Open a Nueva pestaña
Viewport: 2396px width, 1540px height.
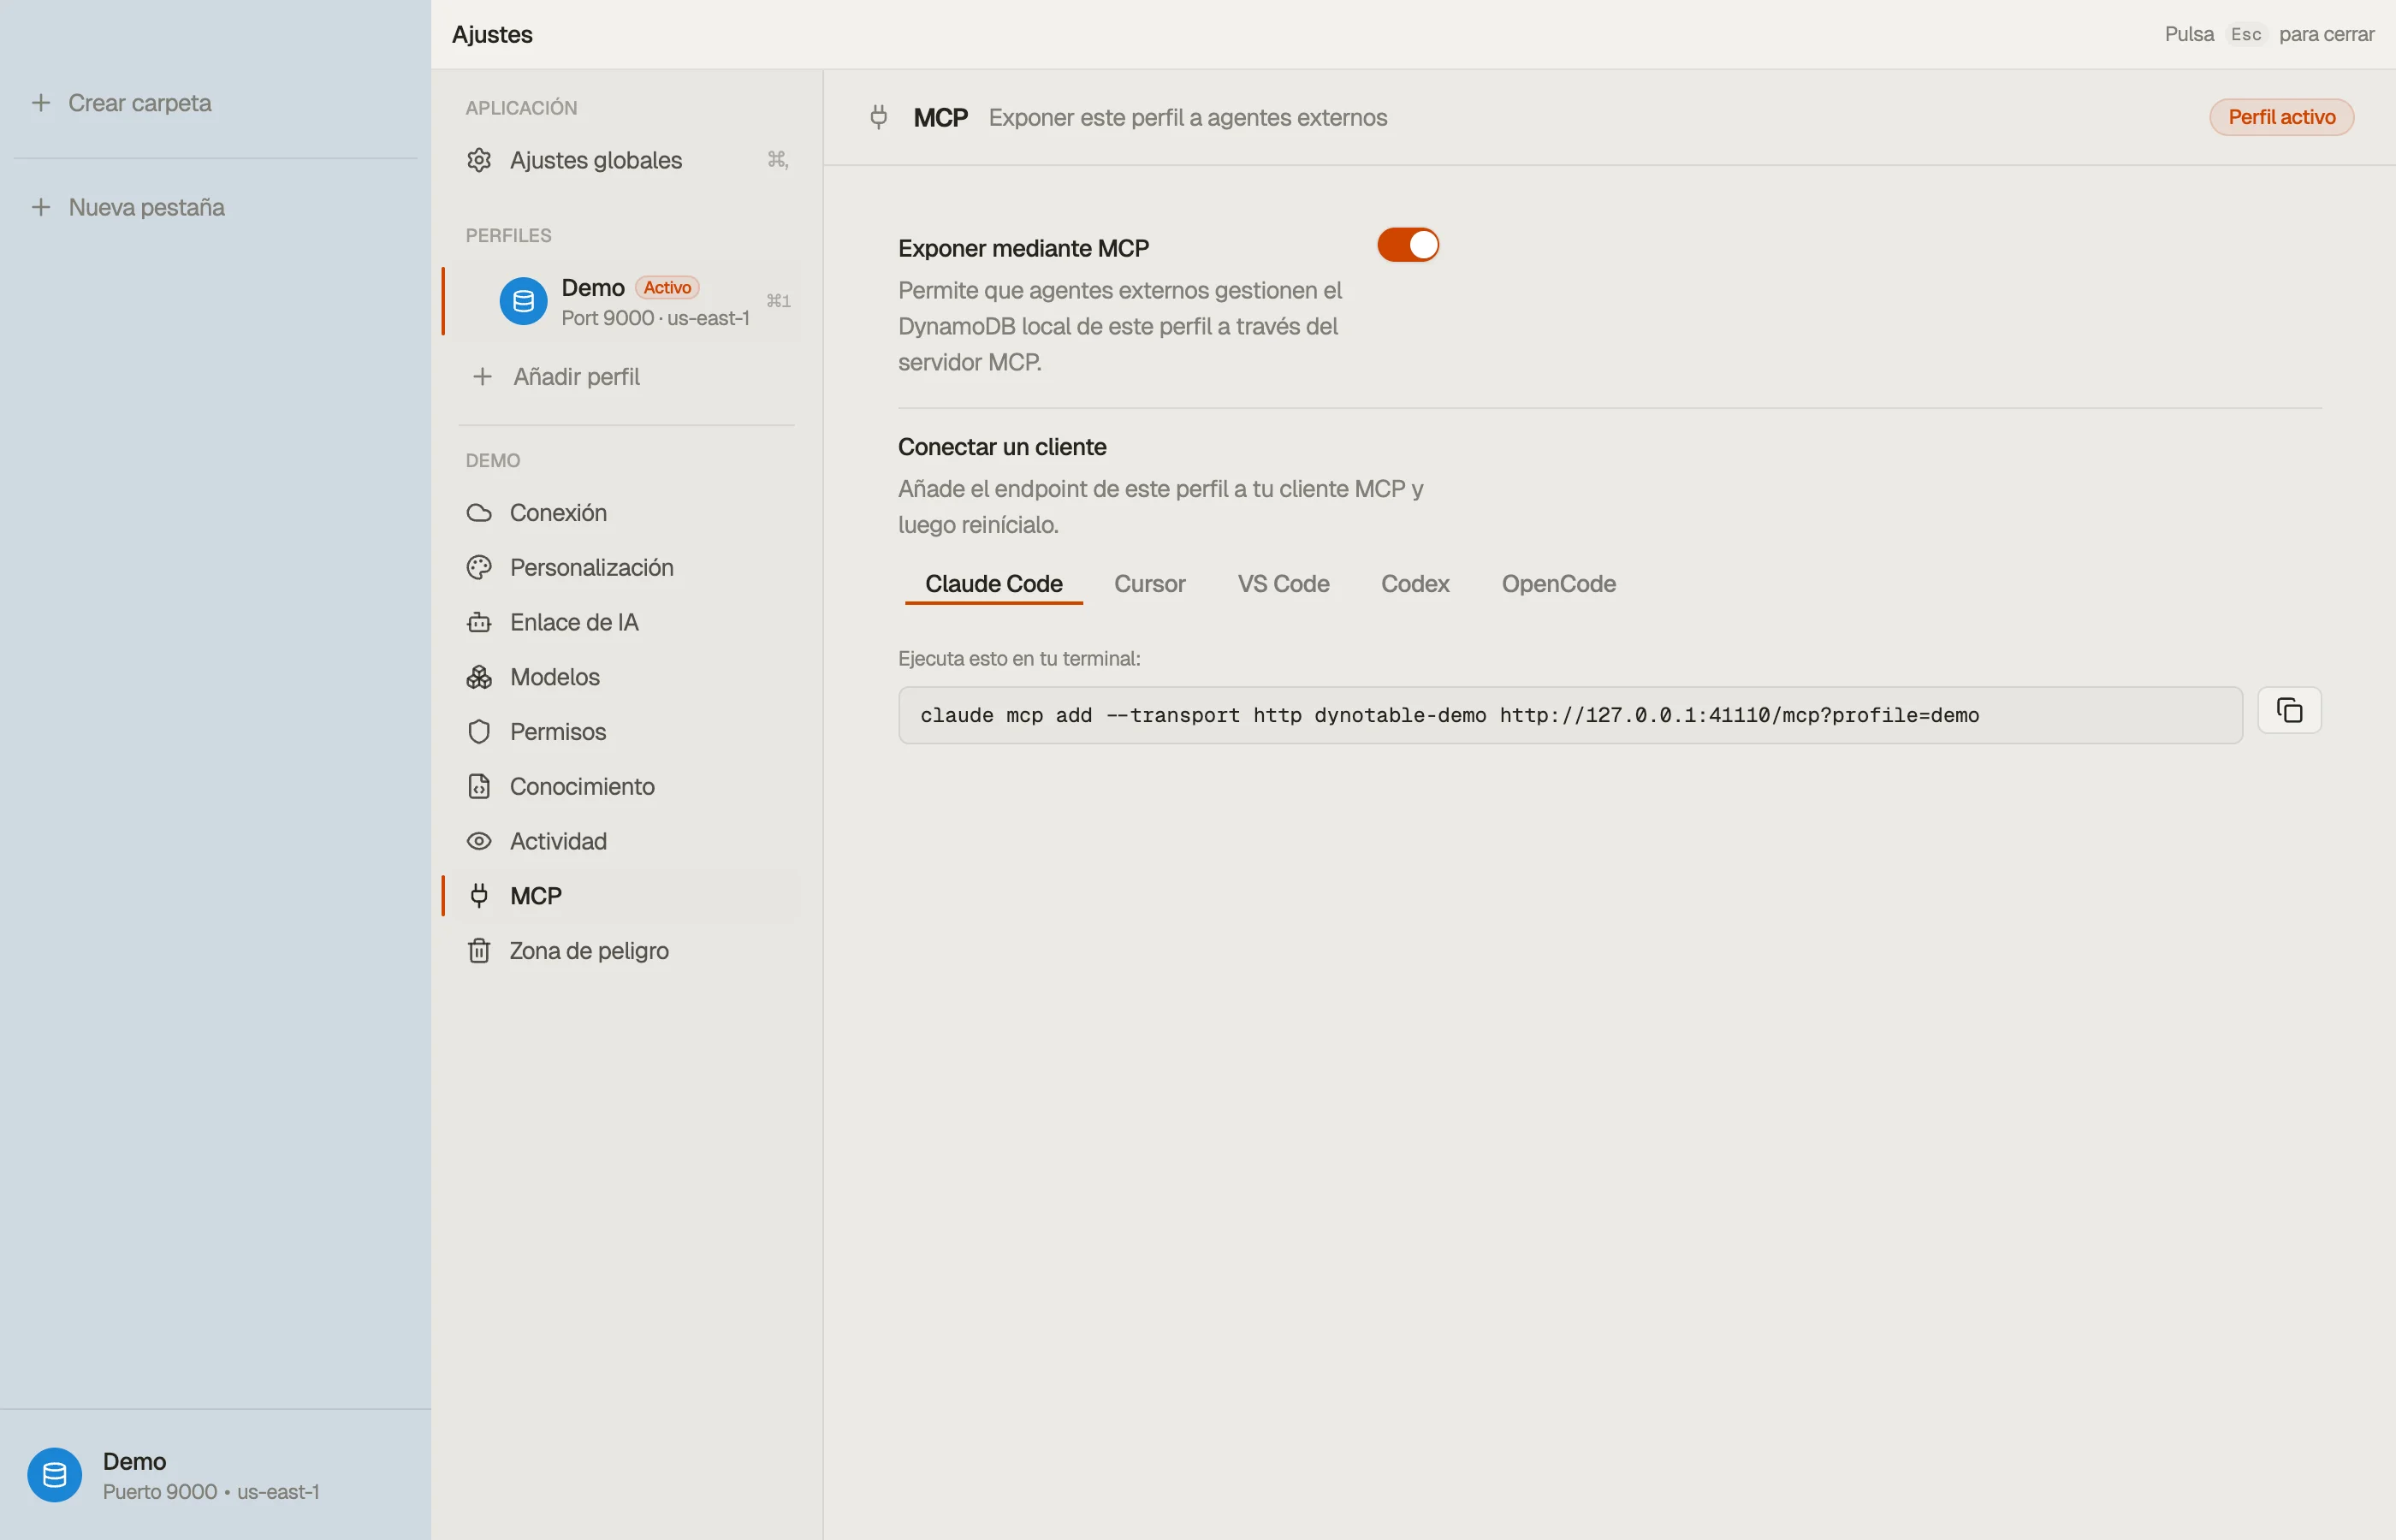tap(146, 207)
